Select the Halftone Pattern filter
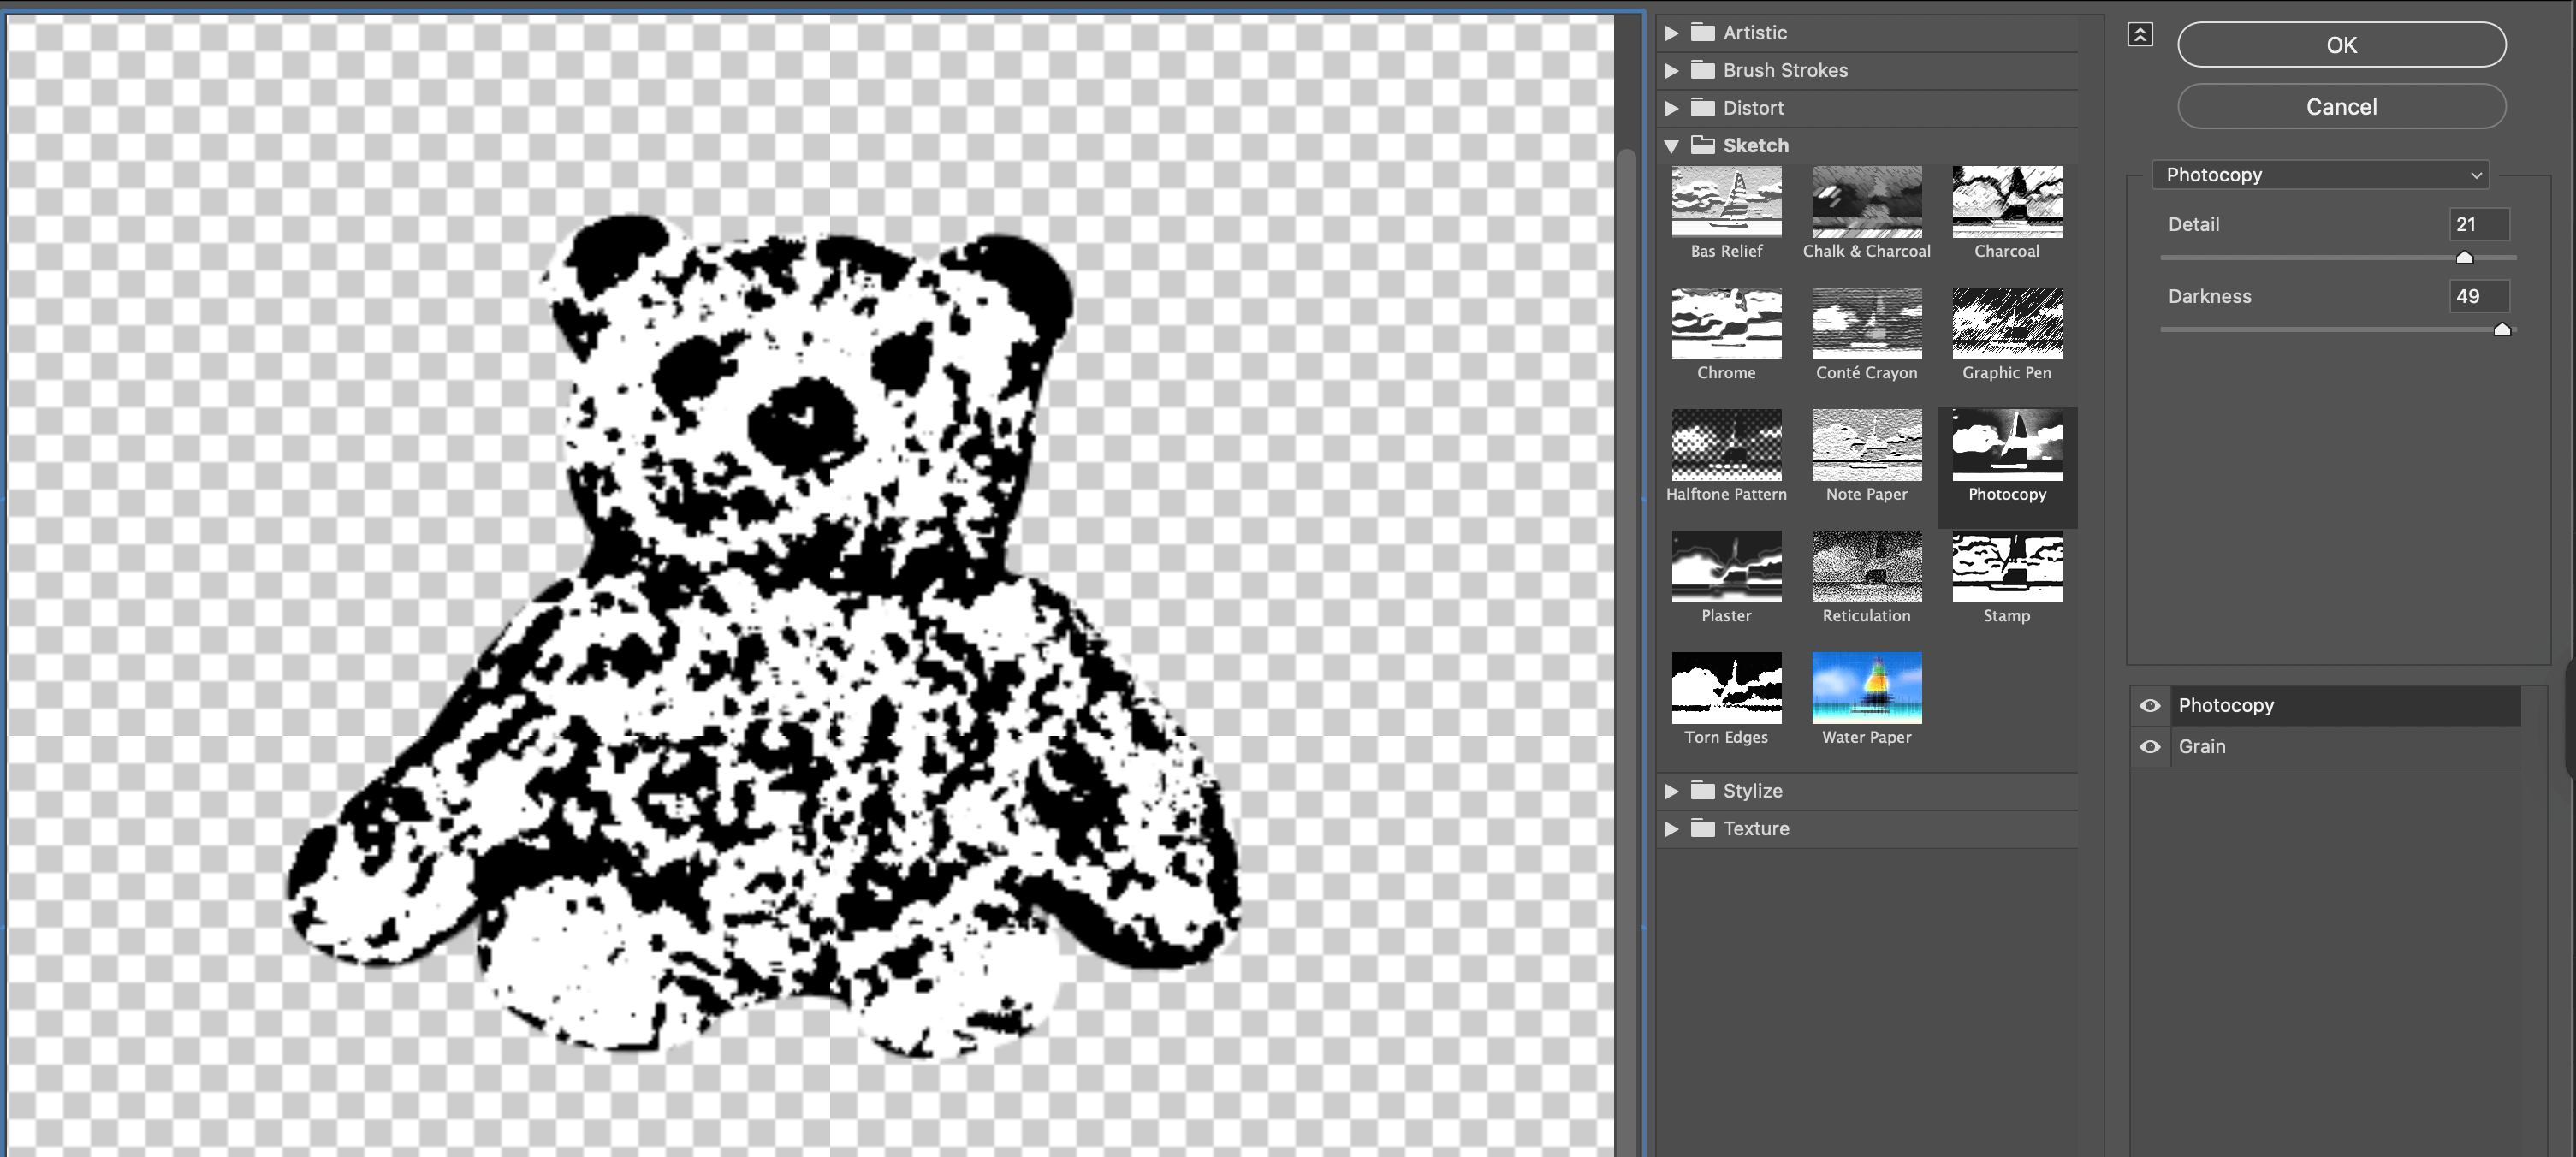 1726,444
